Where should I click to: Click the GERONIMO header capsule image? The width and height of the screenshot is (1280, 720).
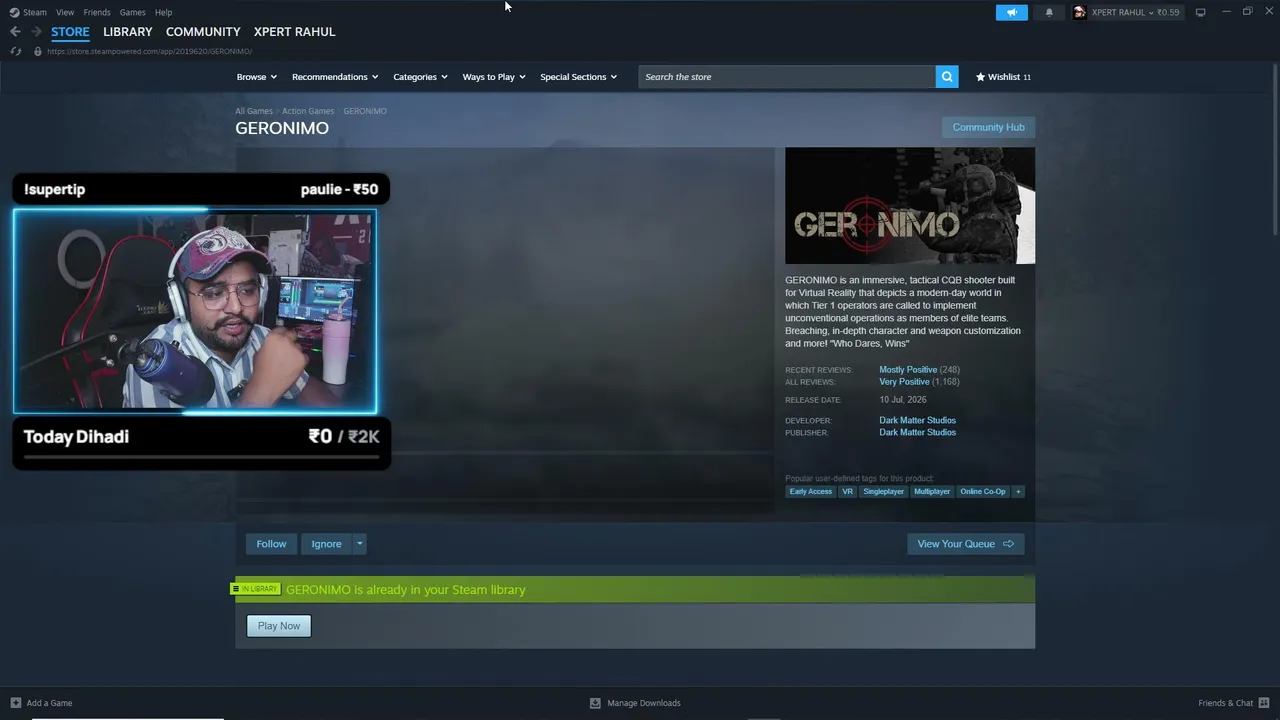(x=910, y=206)
